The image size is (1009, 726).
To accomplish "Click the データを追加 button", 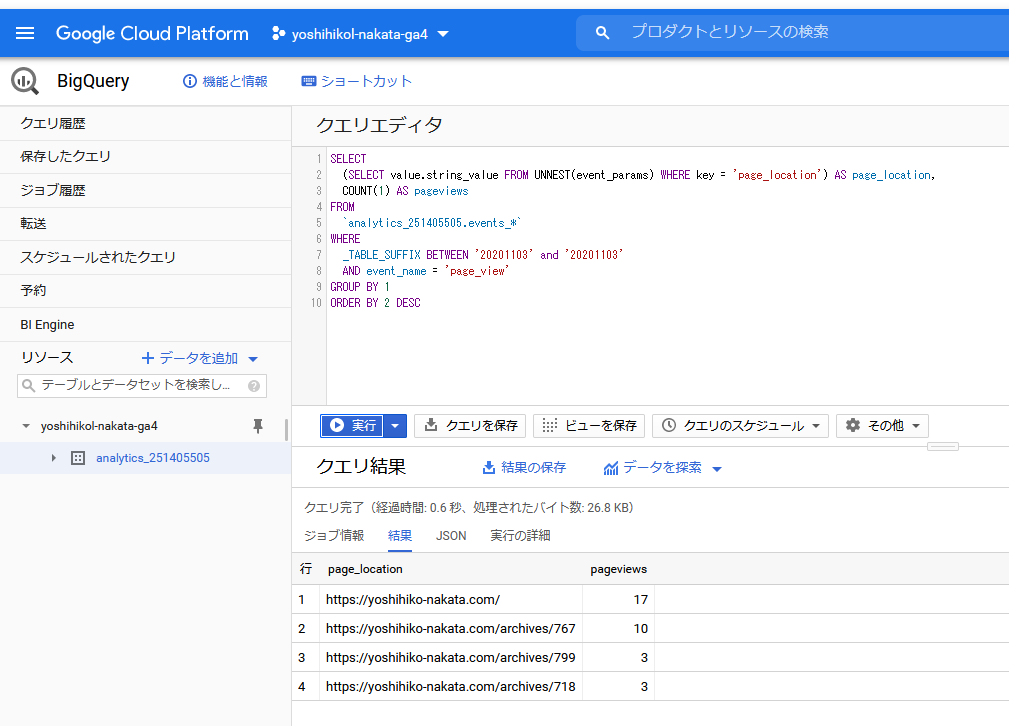I will click(190, 358).
